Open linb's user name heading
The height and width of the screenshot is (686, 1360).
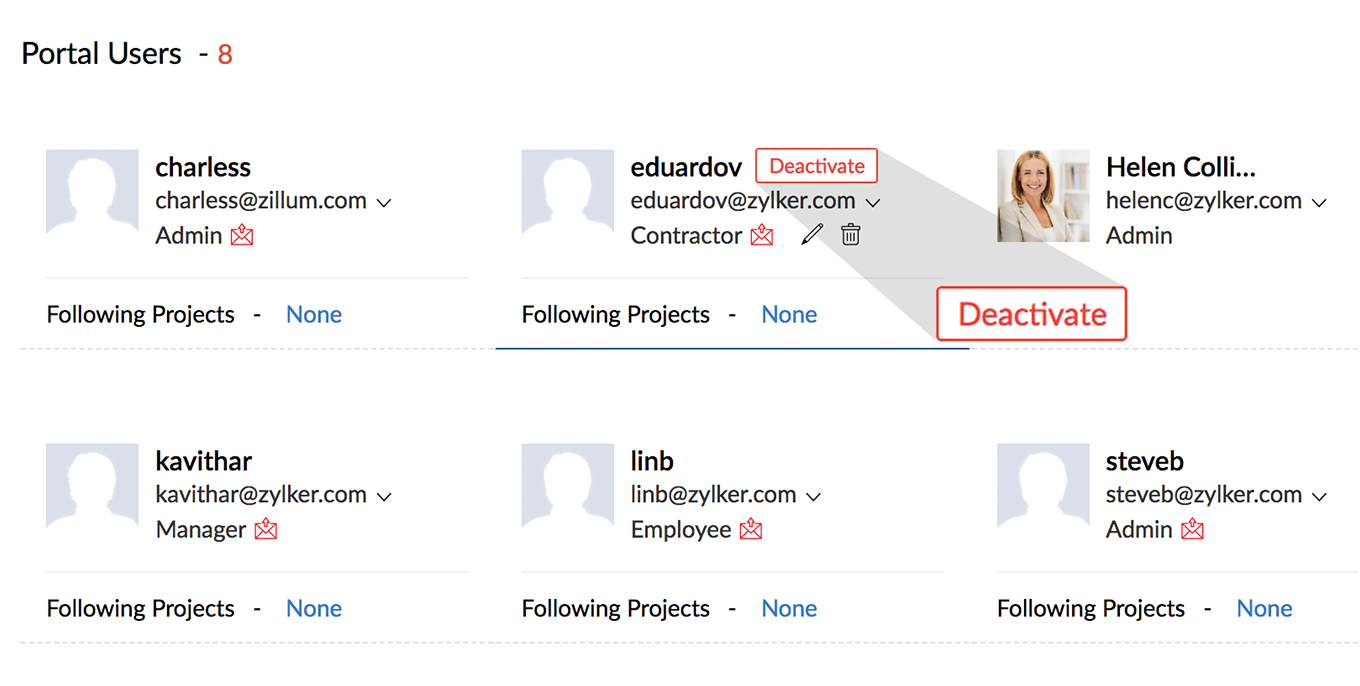click(x=652, y=462)
